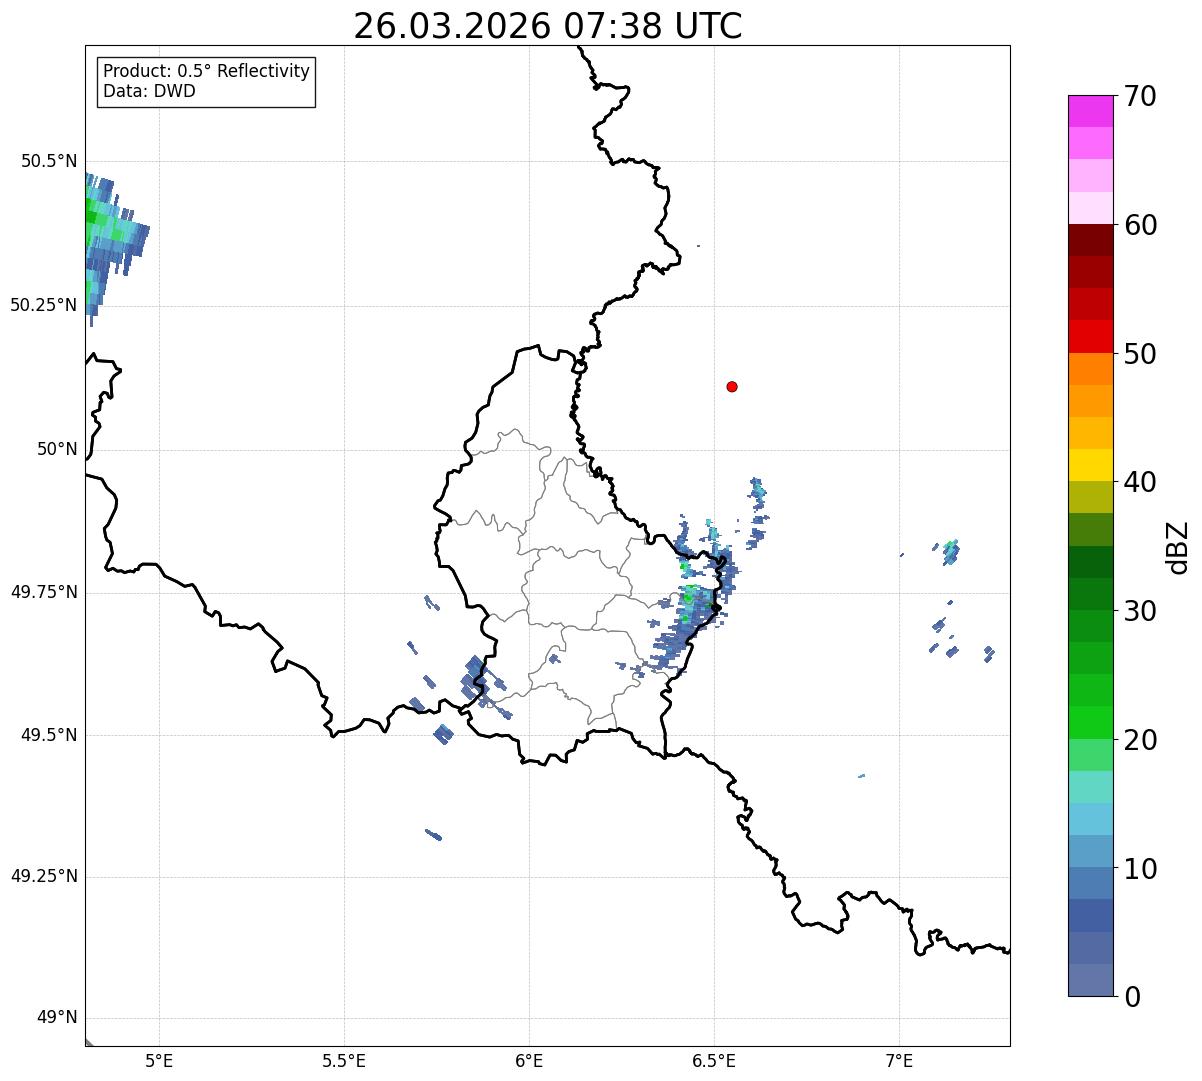Click the 5°E longitude label
This screenshot has width=1202, height=1081.
click(x=159, y=1060)
